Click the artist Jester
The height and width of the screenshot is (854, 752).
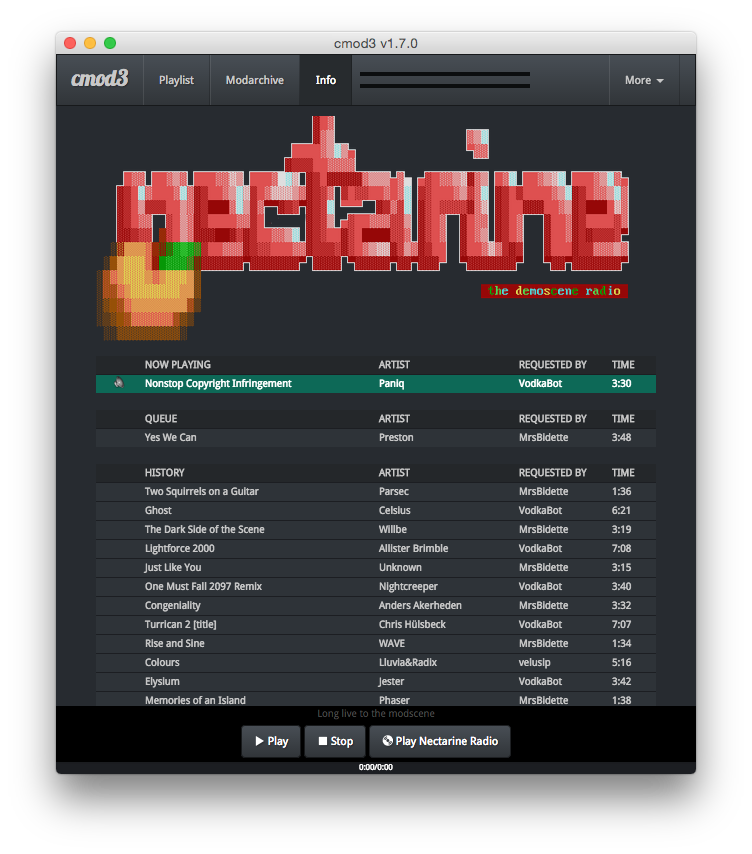click(x=392, y=682)
